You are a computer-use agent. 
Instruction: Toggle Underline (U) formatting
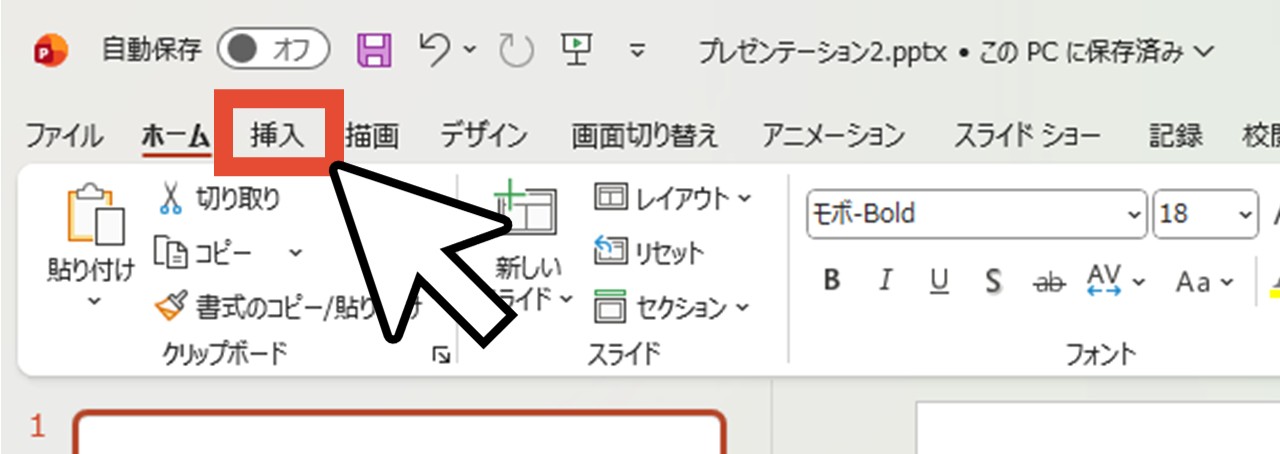938,282
